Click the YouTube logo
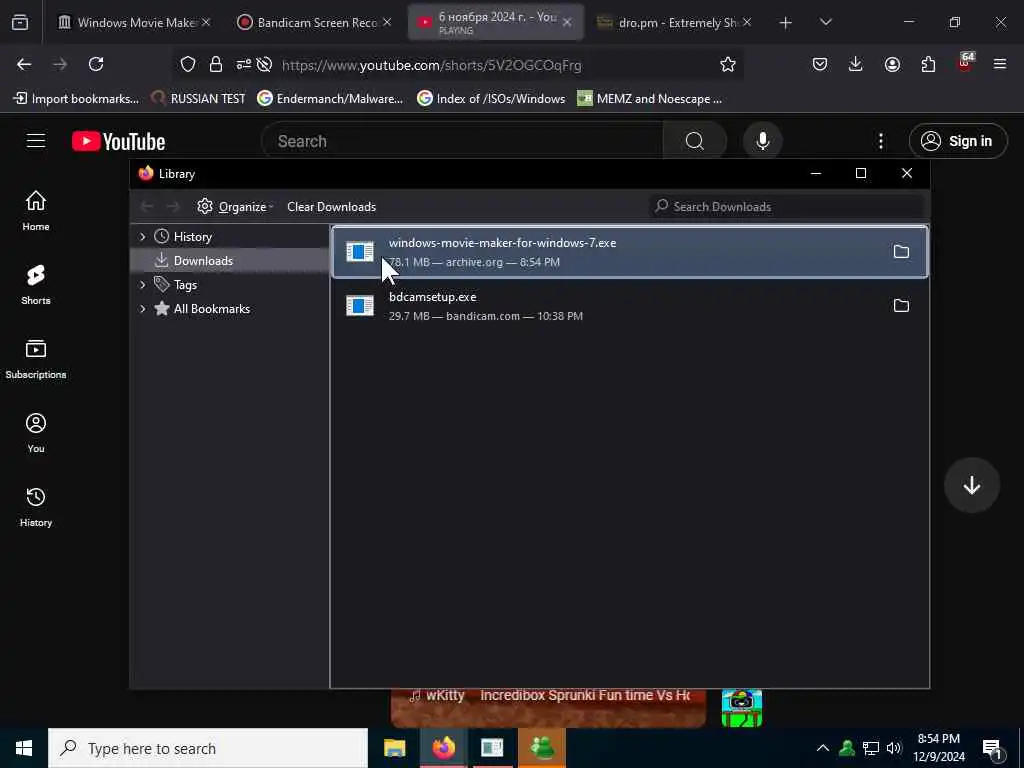 click(119, 141)
